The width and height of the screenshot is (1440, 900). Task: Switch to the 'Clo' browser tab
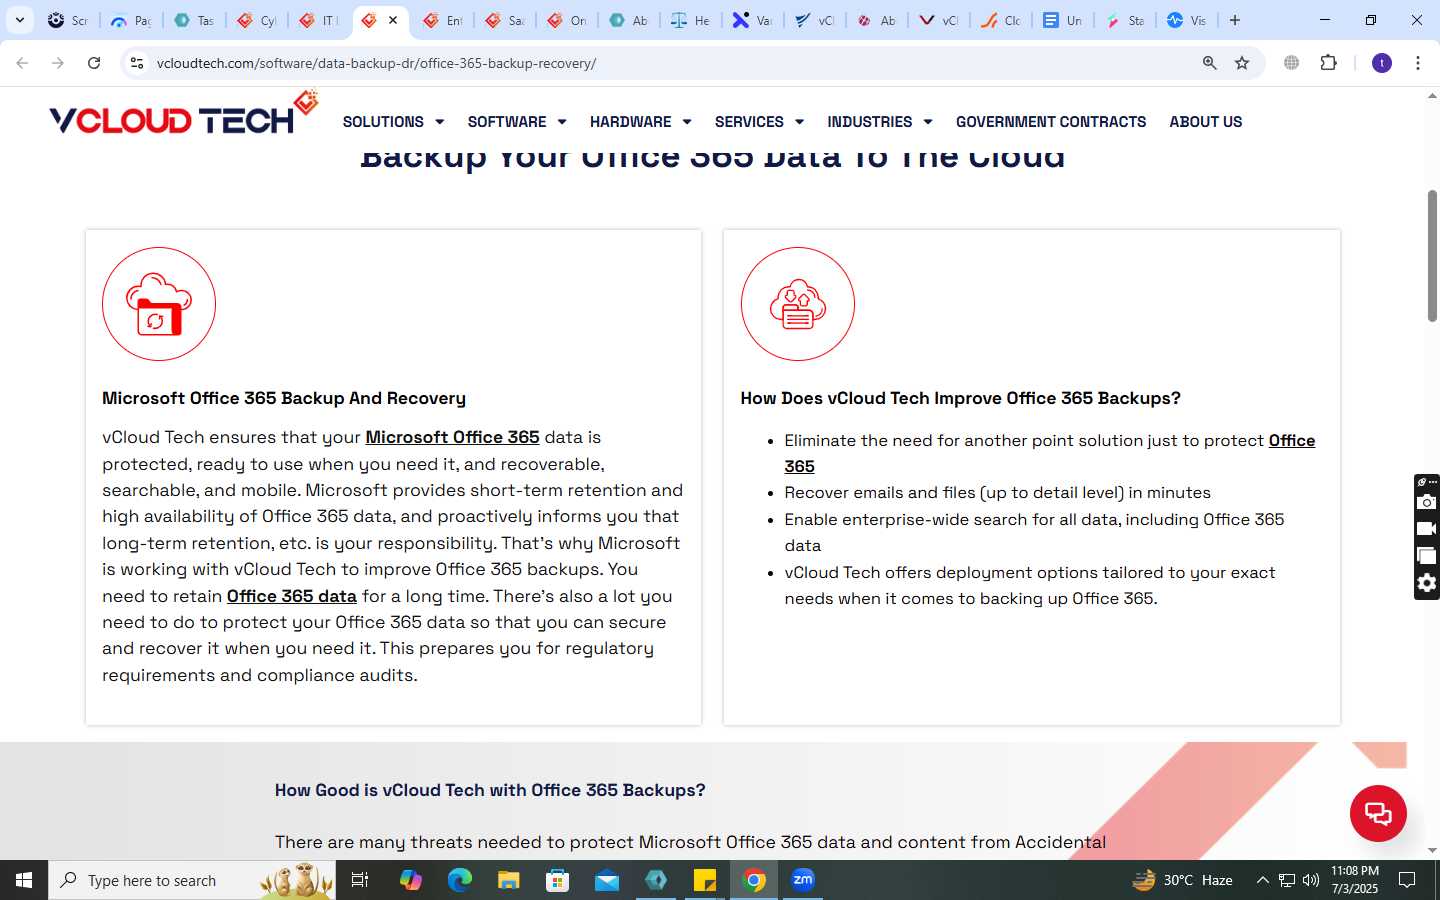(1000, 20)
